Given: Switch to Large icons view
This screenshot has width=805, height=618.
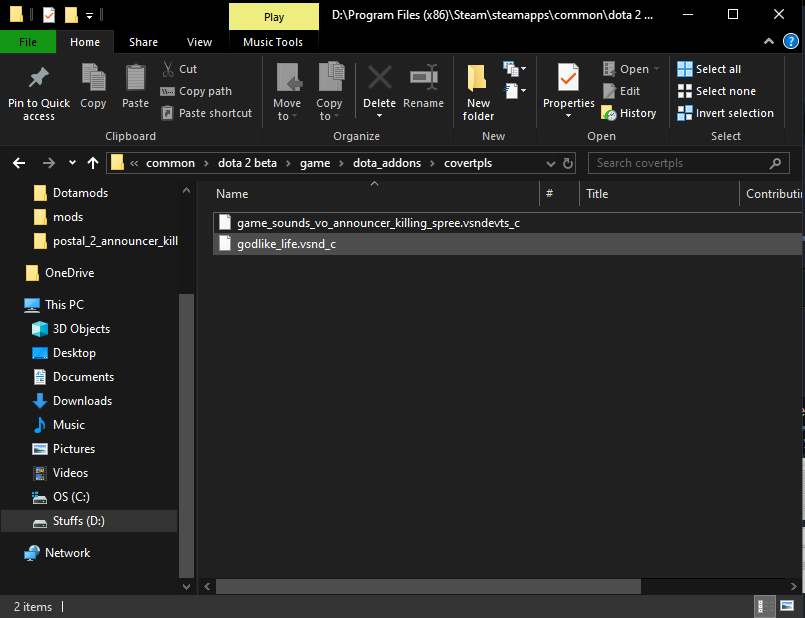Looking at the screenshot, I should (x=787, y=606).
